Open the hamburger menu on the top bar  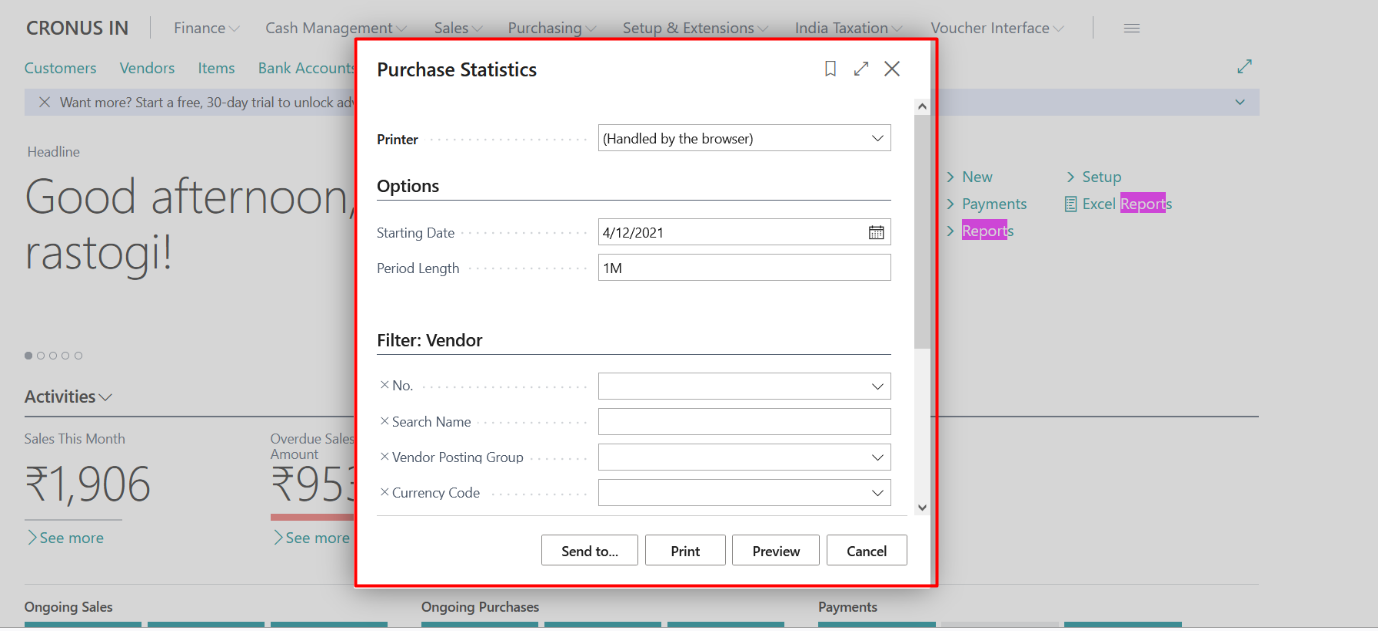(x=1131, y=27)
